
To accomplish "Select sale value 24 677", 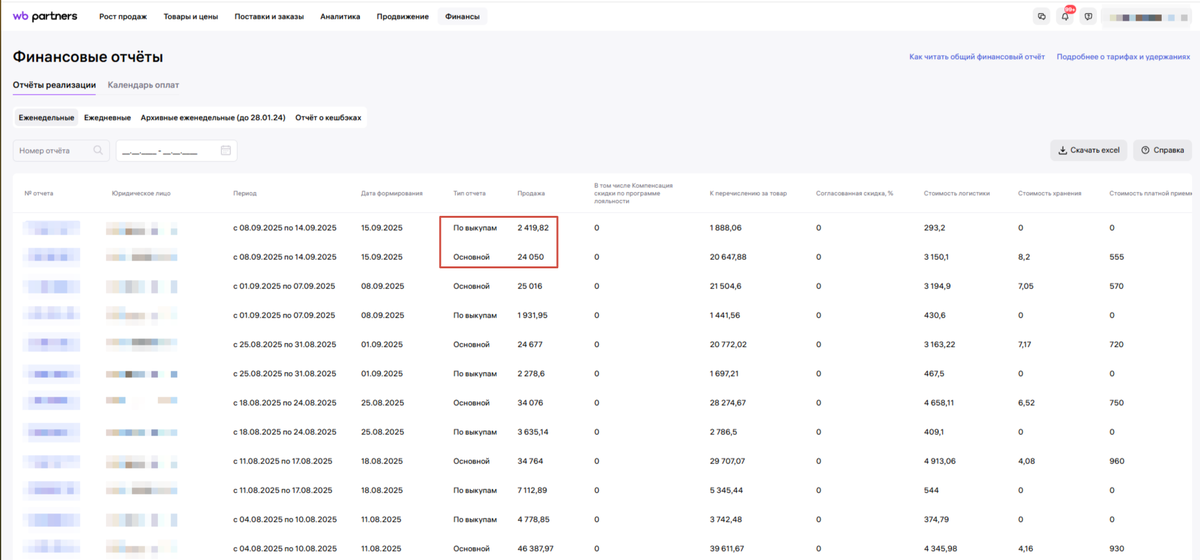I will 529,344.
